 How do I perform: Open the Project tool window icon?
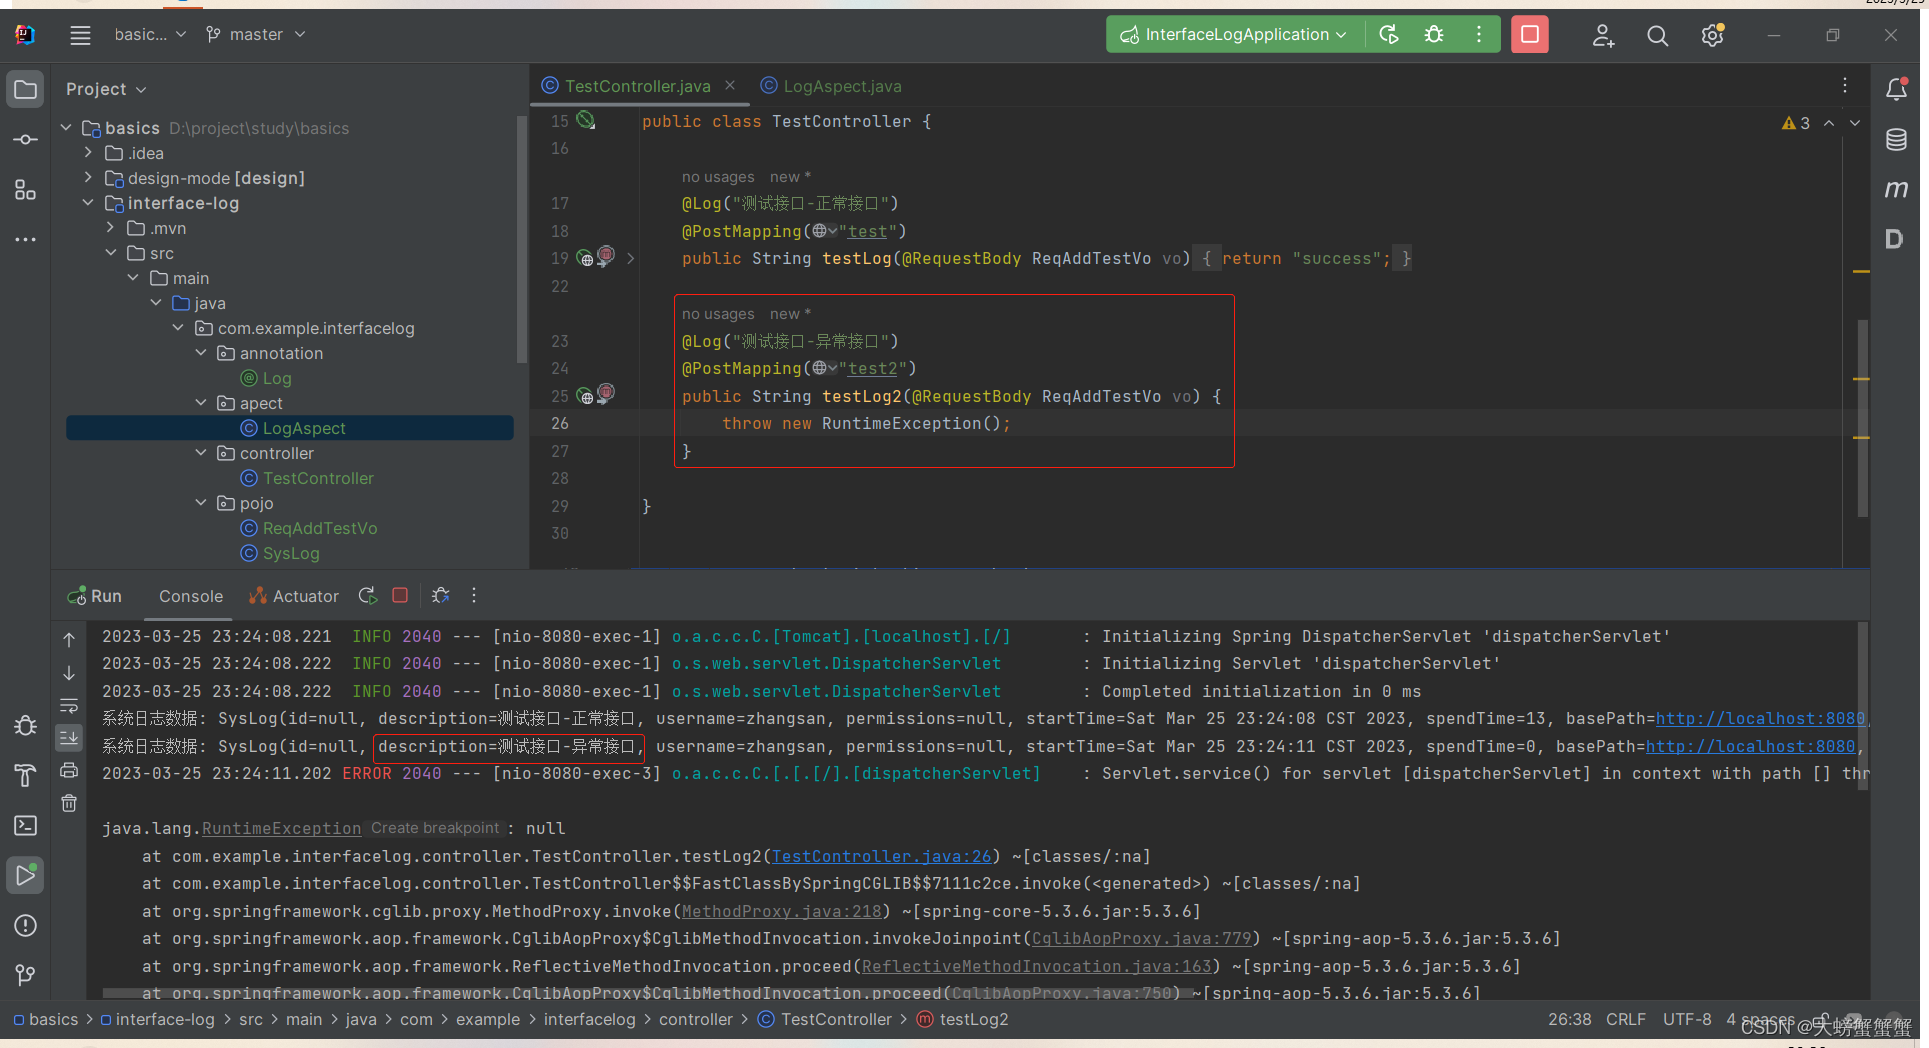pos(26,90)
